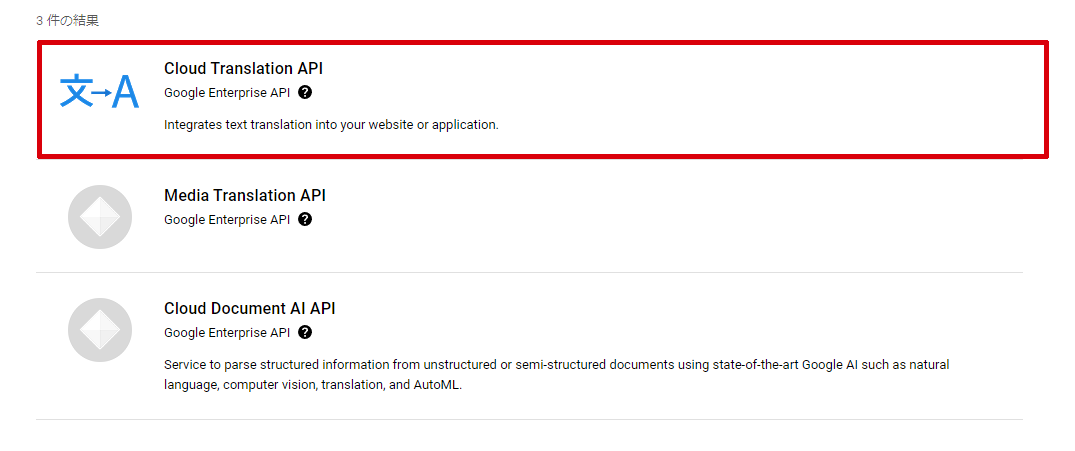Image resolution: width=1075 pixels, height=451 pixels.
Task: Click the 文 character in the translate icon
Action: pyautogui.click(x=76, y=92)
